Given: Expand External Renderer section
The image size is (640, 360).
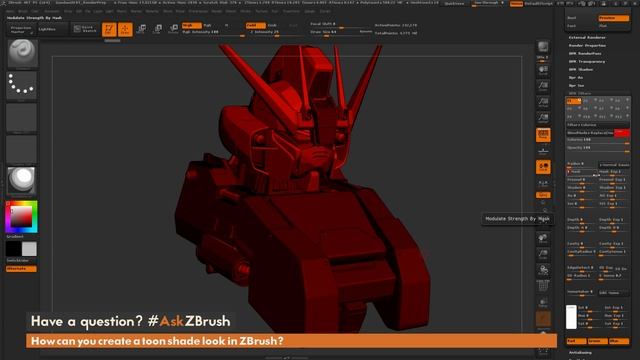Looking at the screenshot, I should tap(587, 37).
